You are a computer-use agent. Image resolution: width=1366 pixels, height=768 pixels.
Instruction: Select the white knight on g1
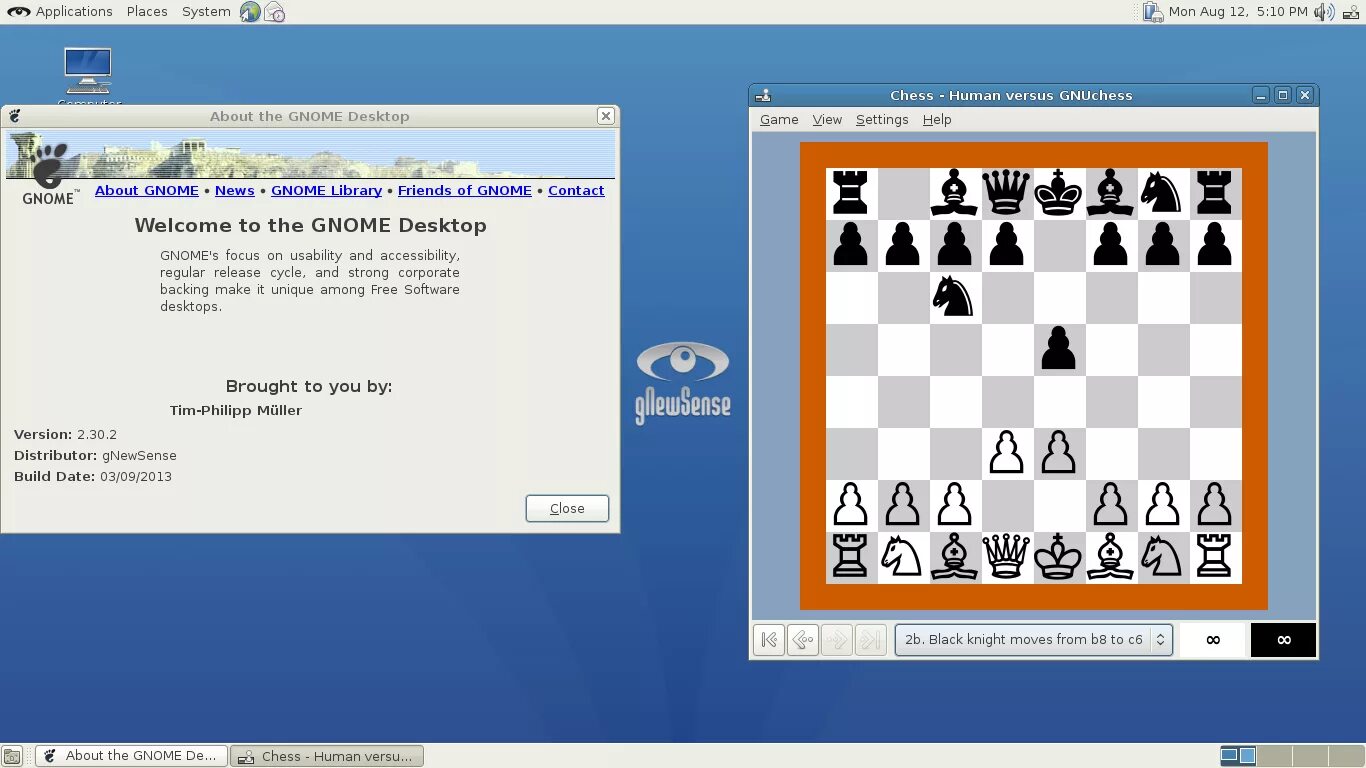(1163, 557)
